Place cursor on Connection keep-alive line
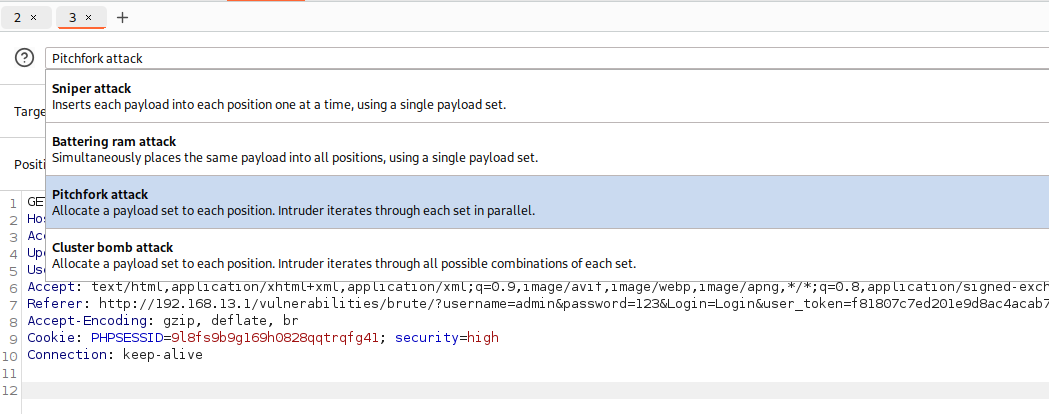 (114, 355)
